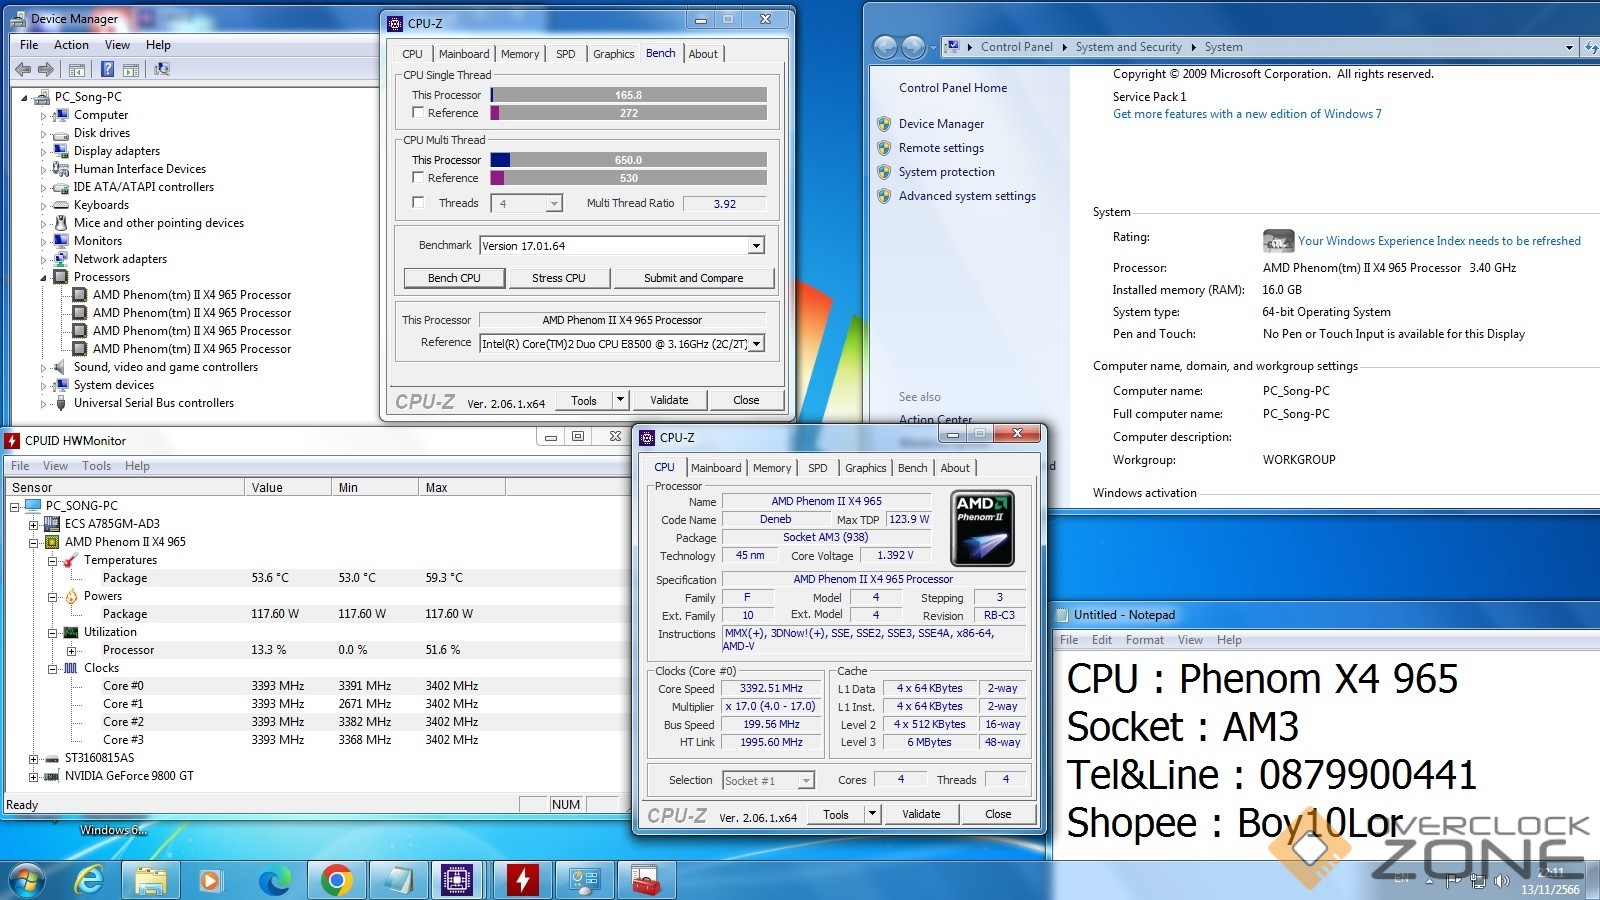Open the Benchmark version dropdown

[756, 246]
